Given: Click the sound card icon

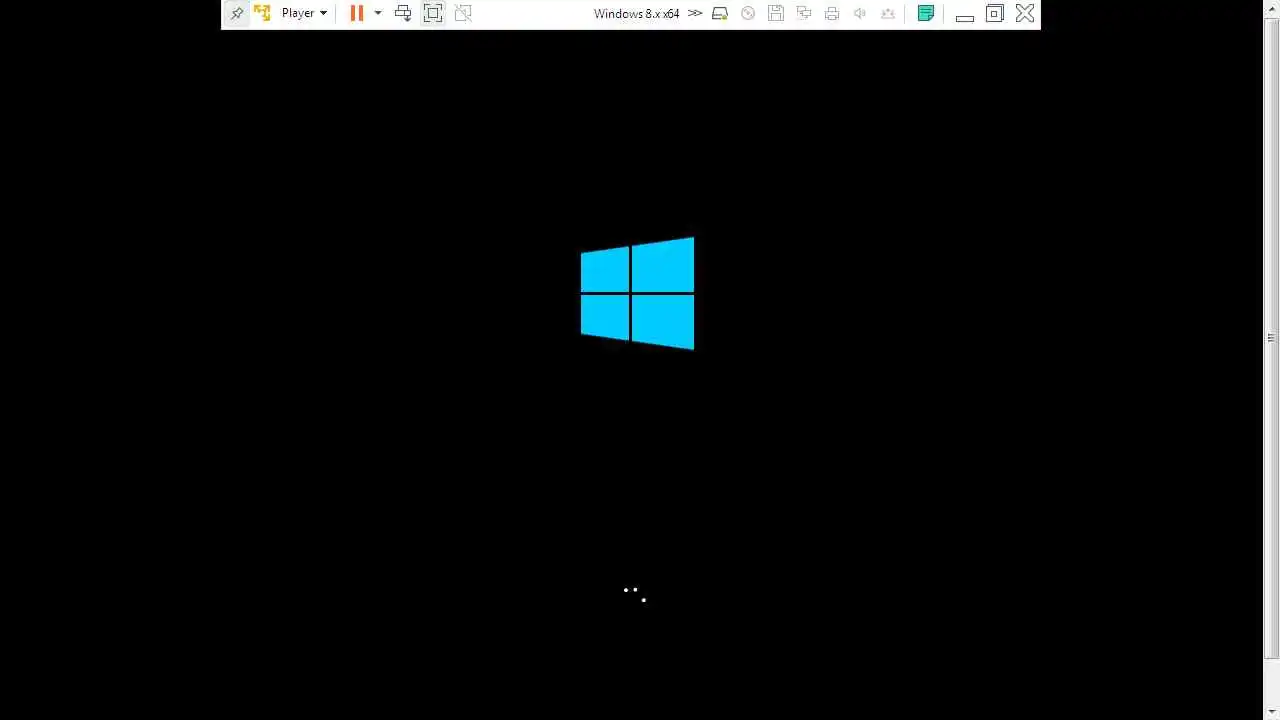Looking at the screenshot, I should (860, 13).
